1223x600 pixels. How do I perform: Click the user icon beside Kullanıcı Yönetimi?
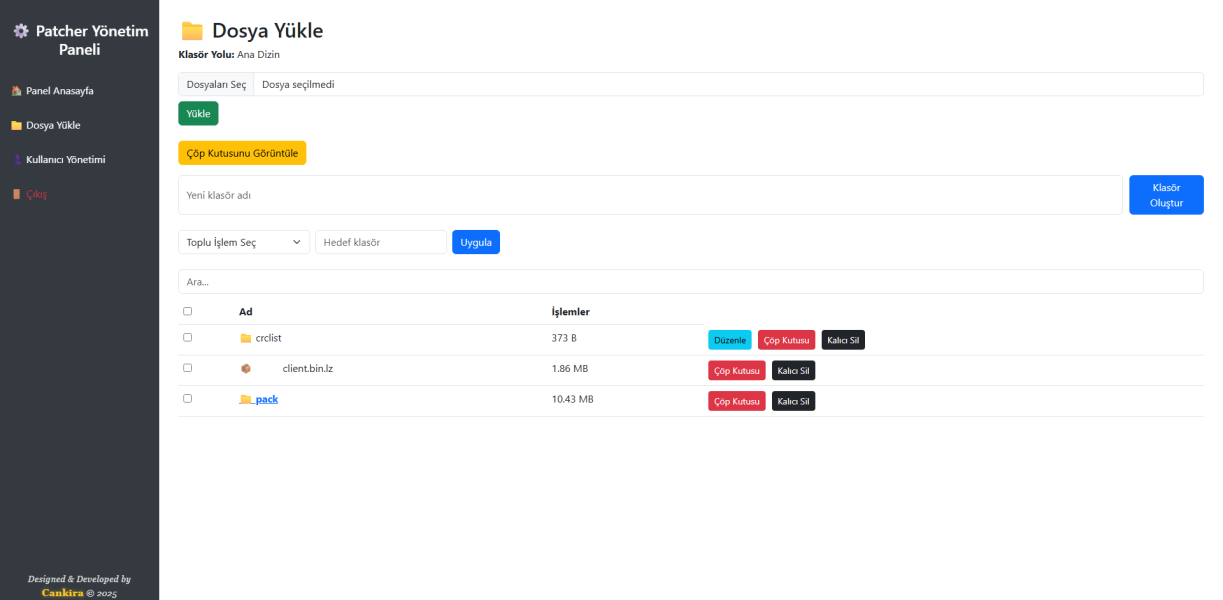tap(16, 160)
